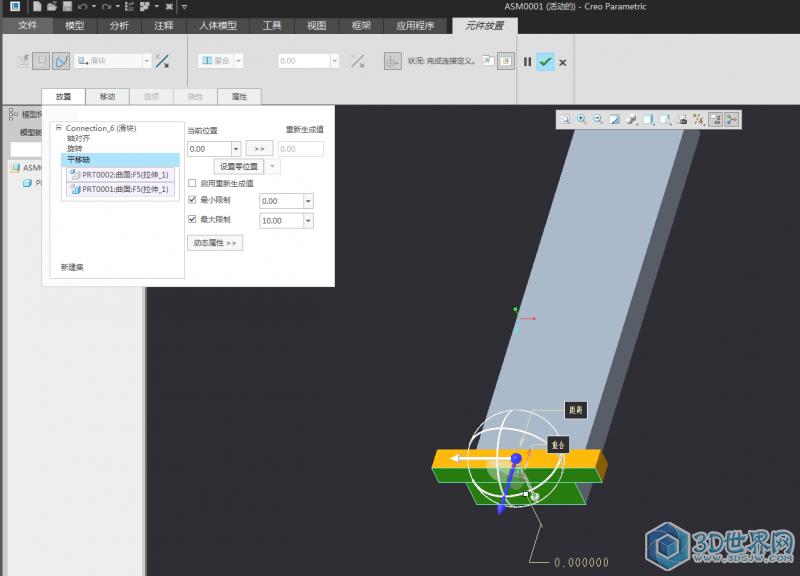
Task: Click the Refit view icon in graphics toolbar
Action: [565, 119]
